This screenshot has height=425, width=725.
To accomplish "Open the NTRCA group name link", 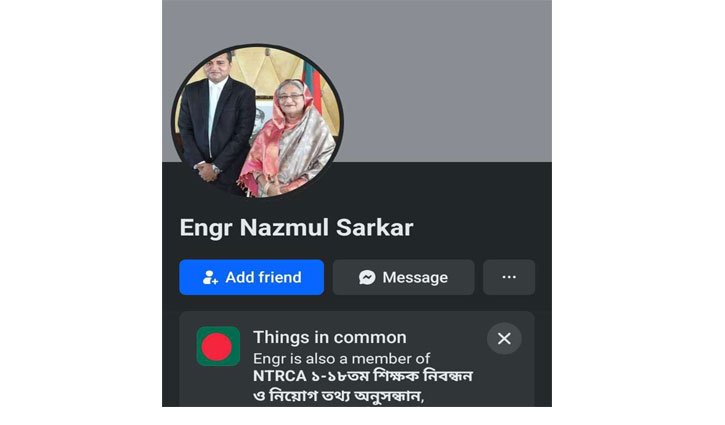I will point(362,386).
